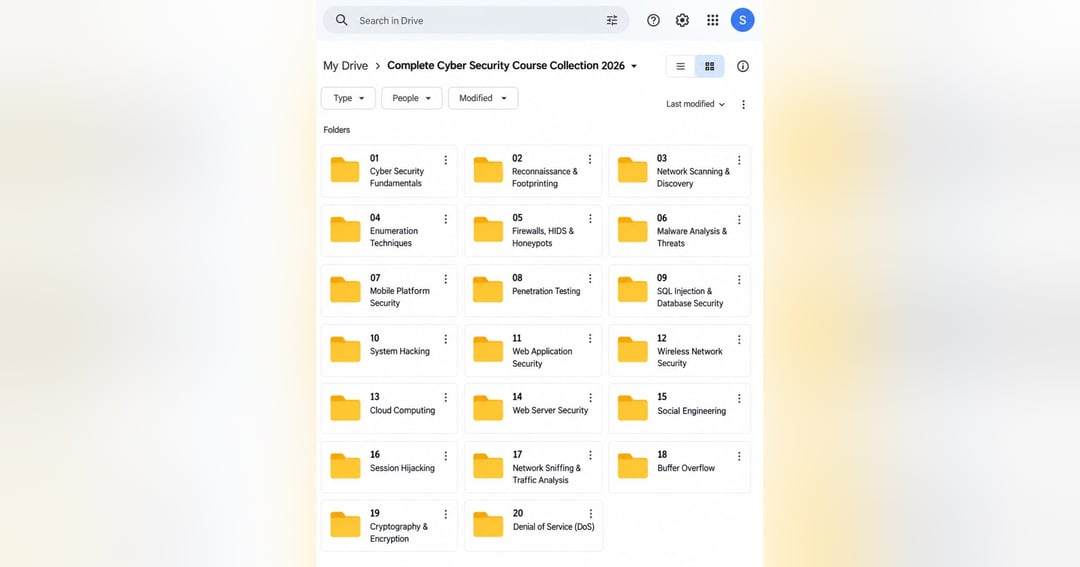1080x567 pixels.
Task: Focus the Search in Drive field
Action: coord(475,21)
